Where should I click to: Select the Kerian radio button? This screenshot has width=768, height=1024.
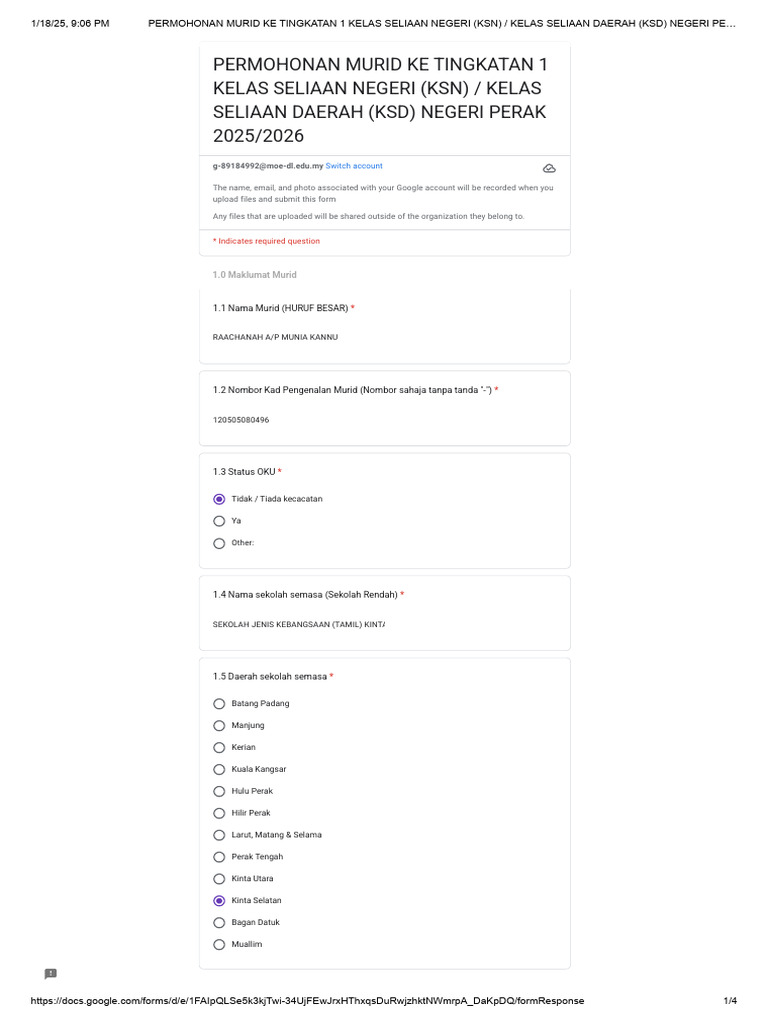coord(219,747)
